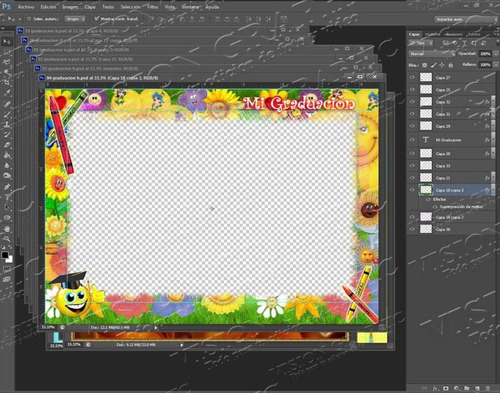Hide the Capa 30 layer
The image size is (500, 393).
click(412, 229)
